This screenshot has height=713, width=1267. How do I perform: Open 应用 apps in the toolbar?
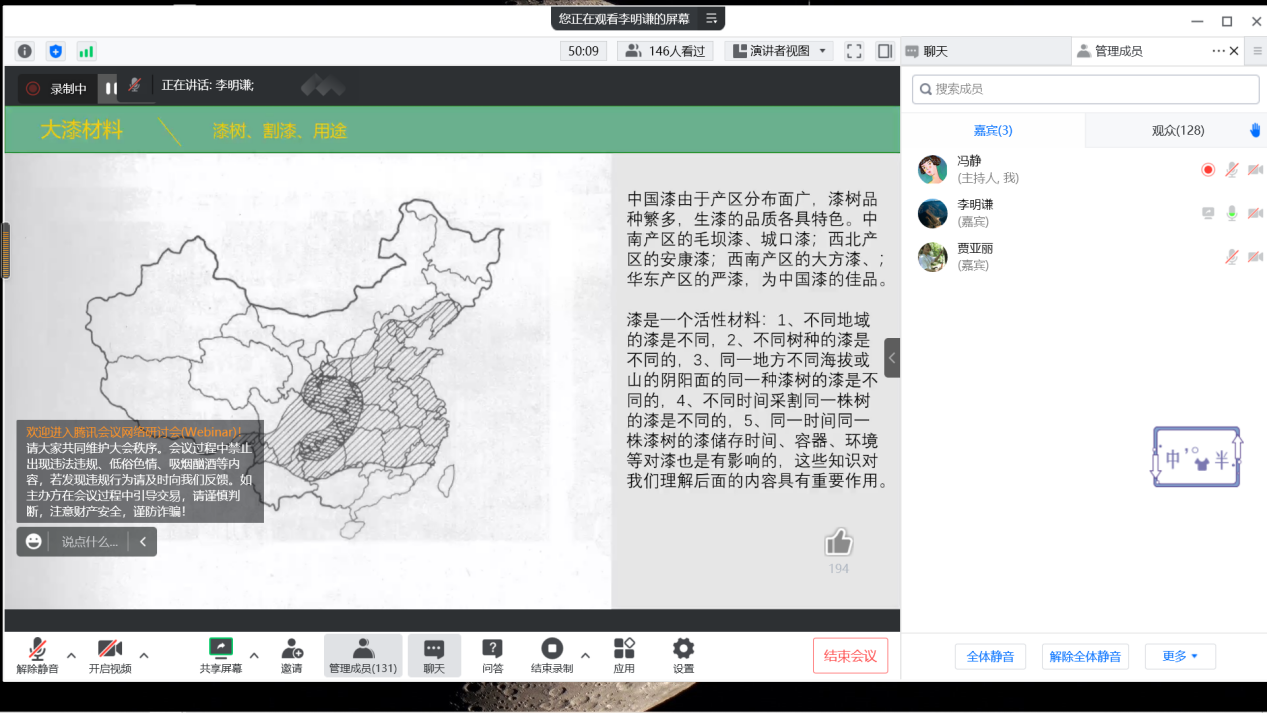coord(624,656)
